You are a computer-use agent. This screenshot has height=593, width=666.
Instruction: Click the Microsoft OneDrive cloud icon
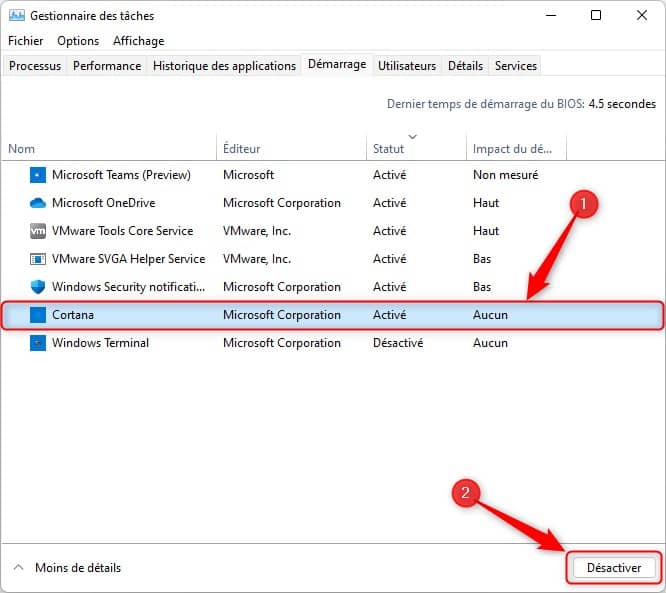click(38, 203)
